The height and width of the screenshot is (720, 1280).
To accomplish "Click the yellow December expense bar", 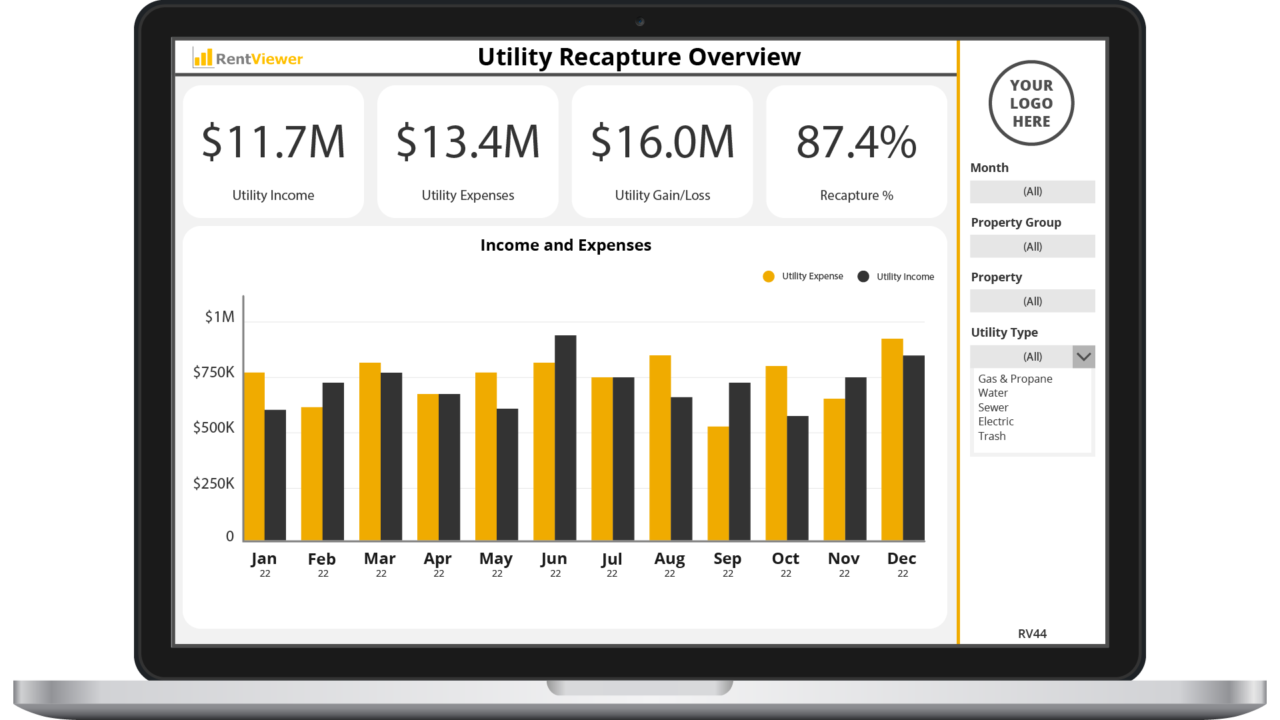I will [891, 440].
